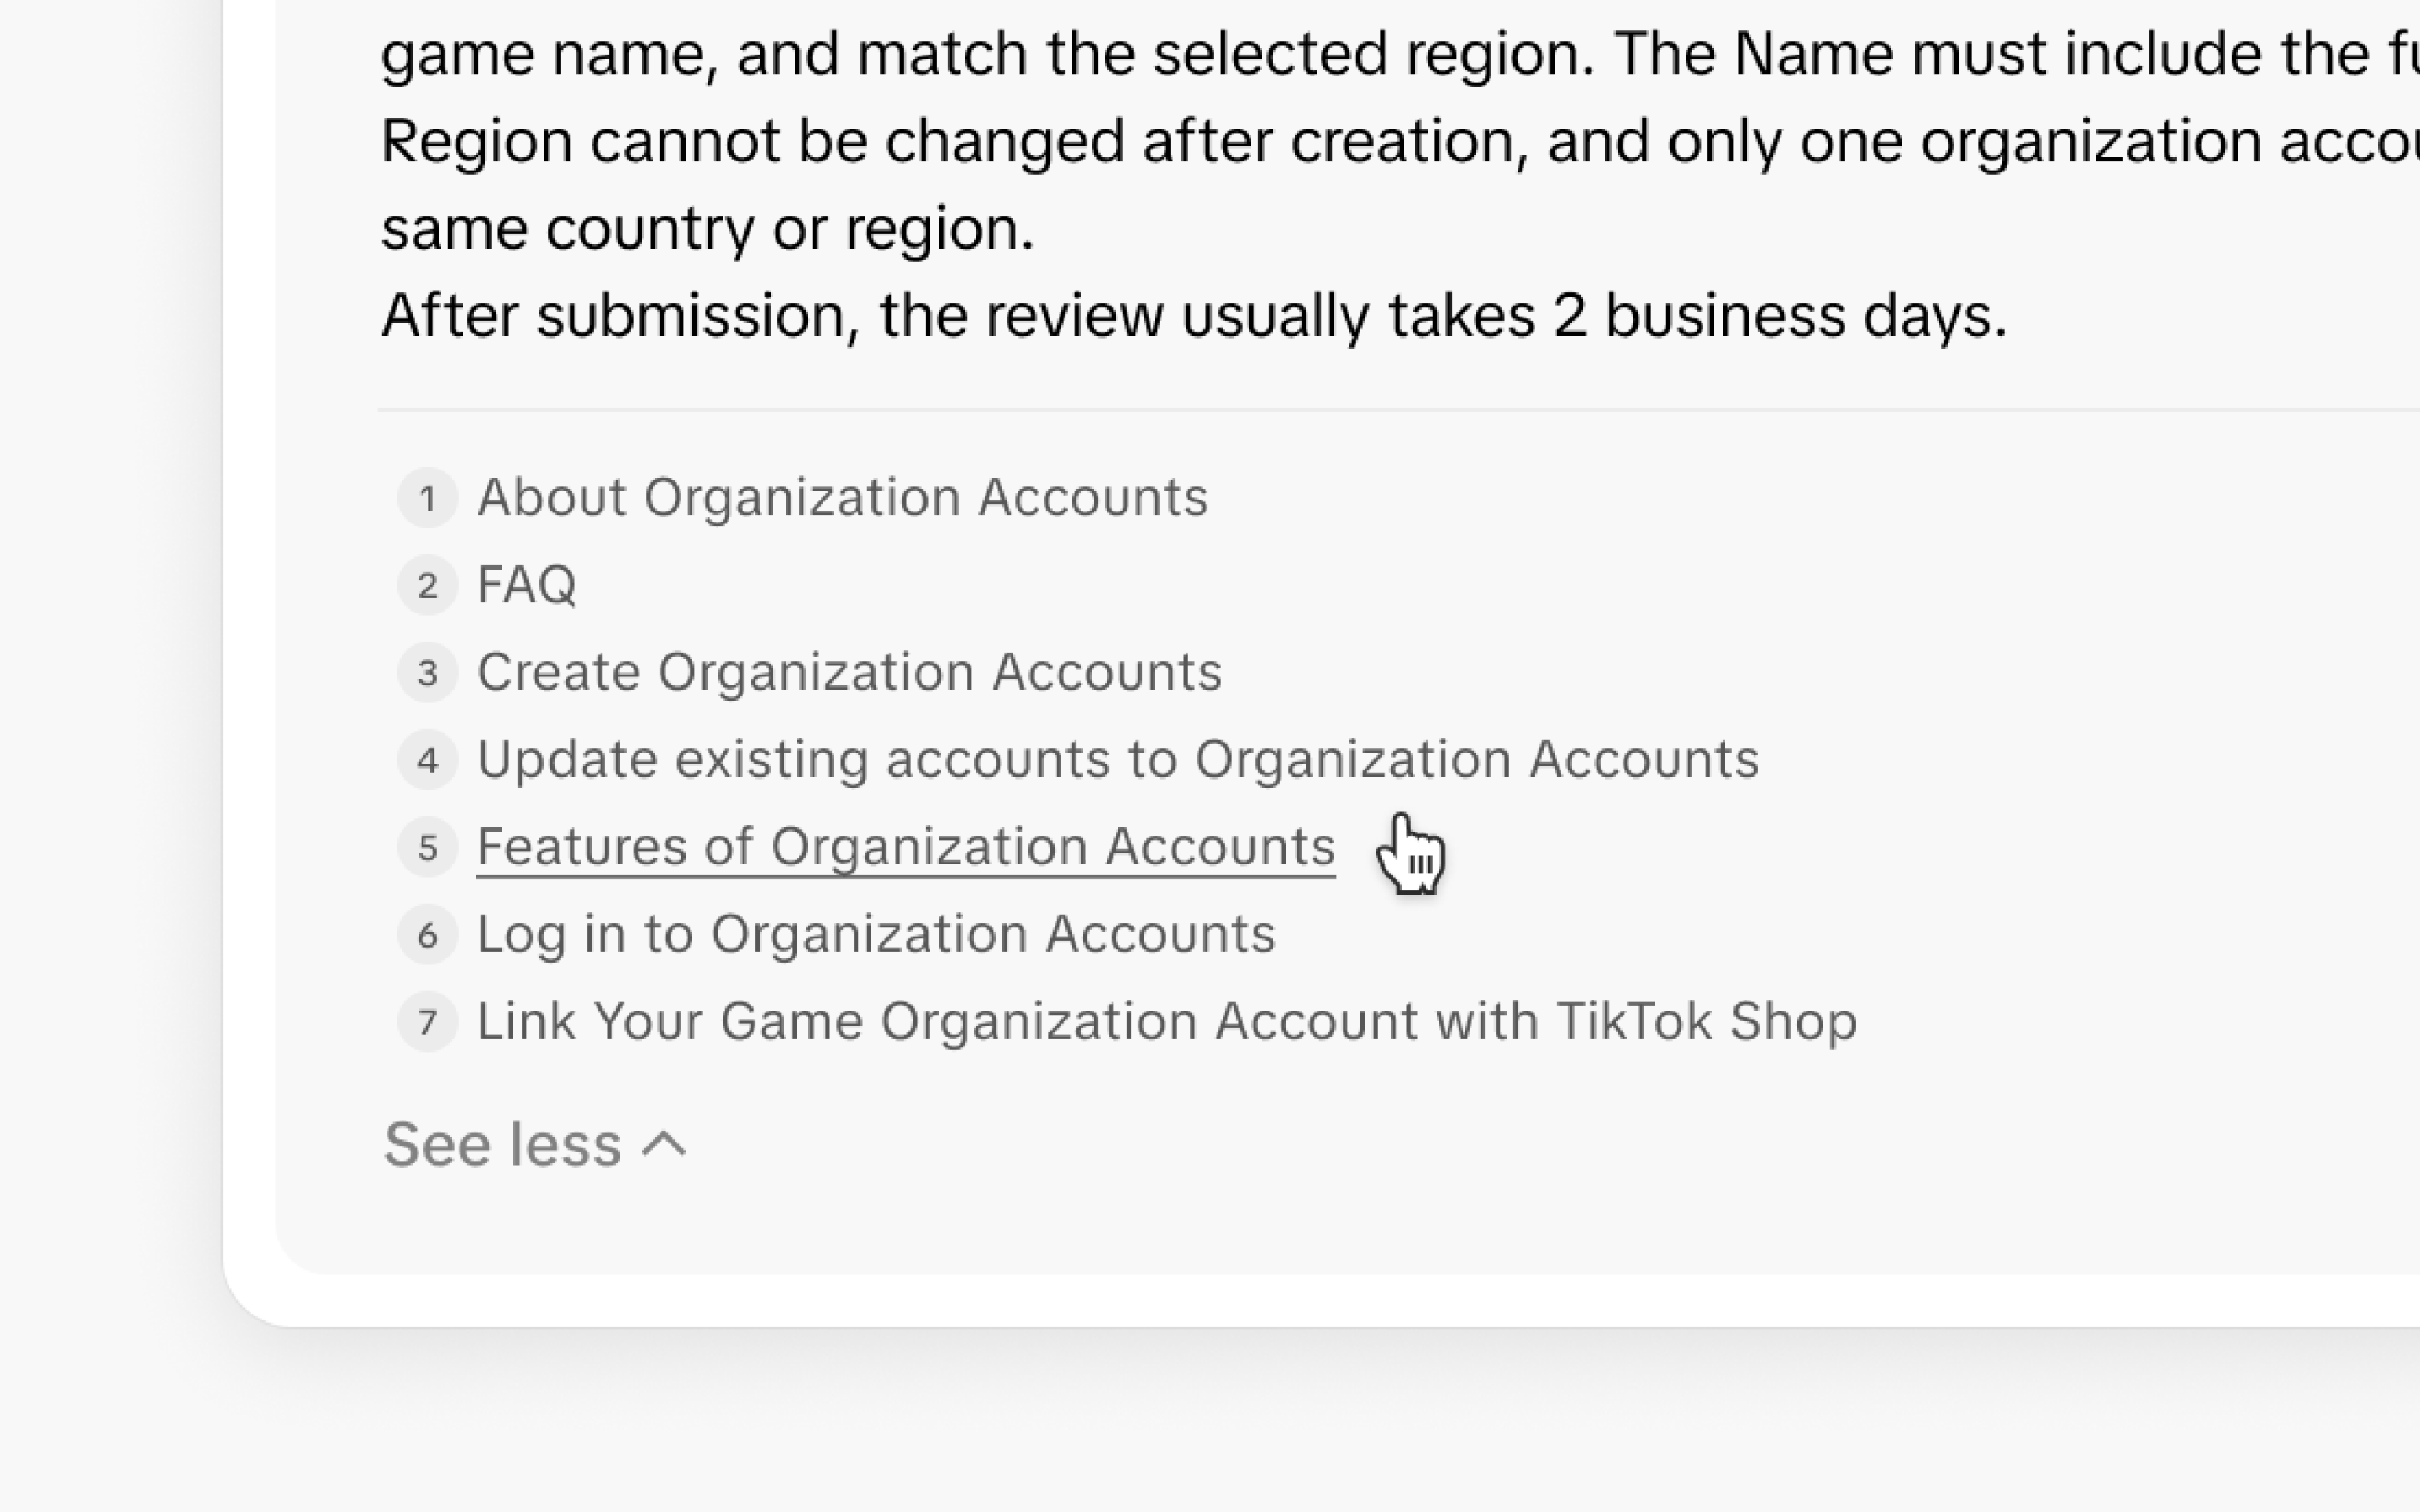
Task: Open Link Your Game Organization Account with TikTok Shop
Action: click(1167, 1021)
